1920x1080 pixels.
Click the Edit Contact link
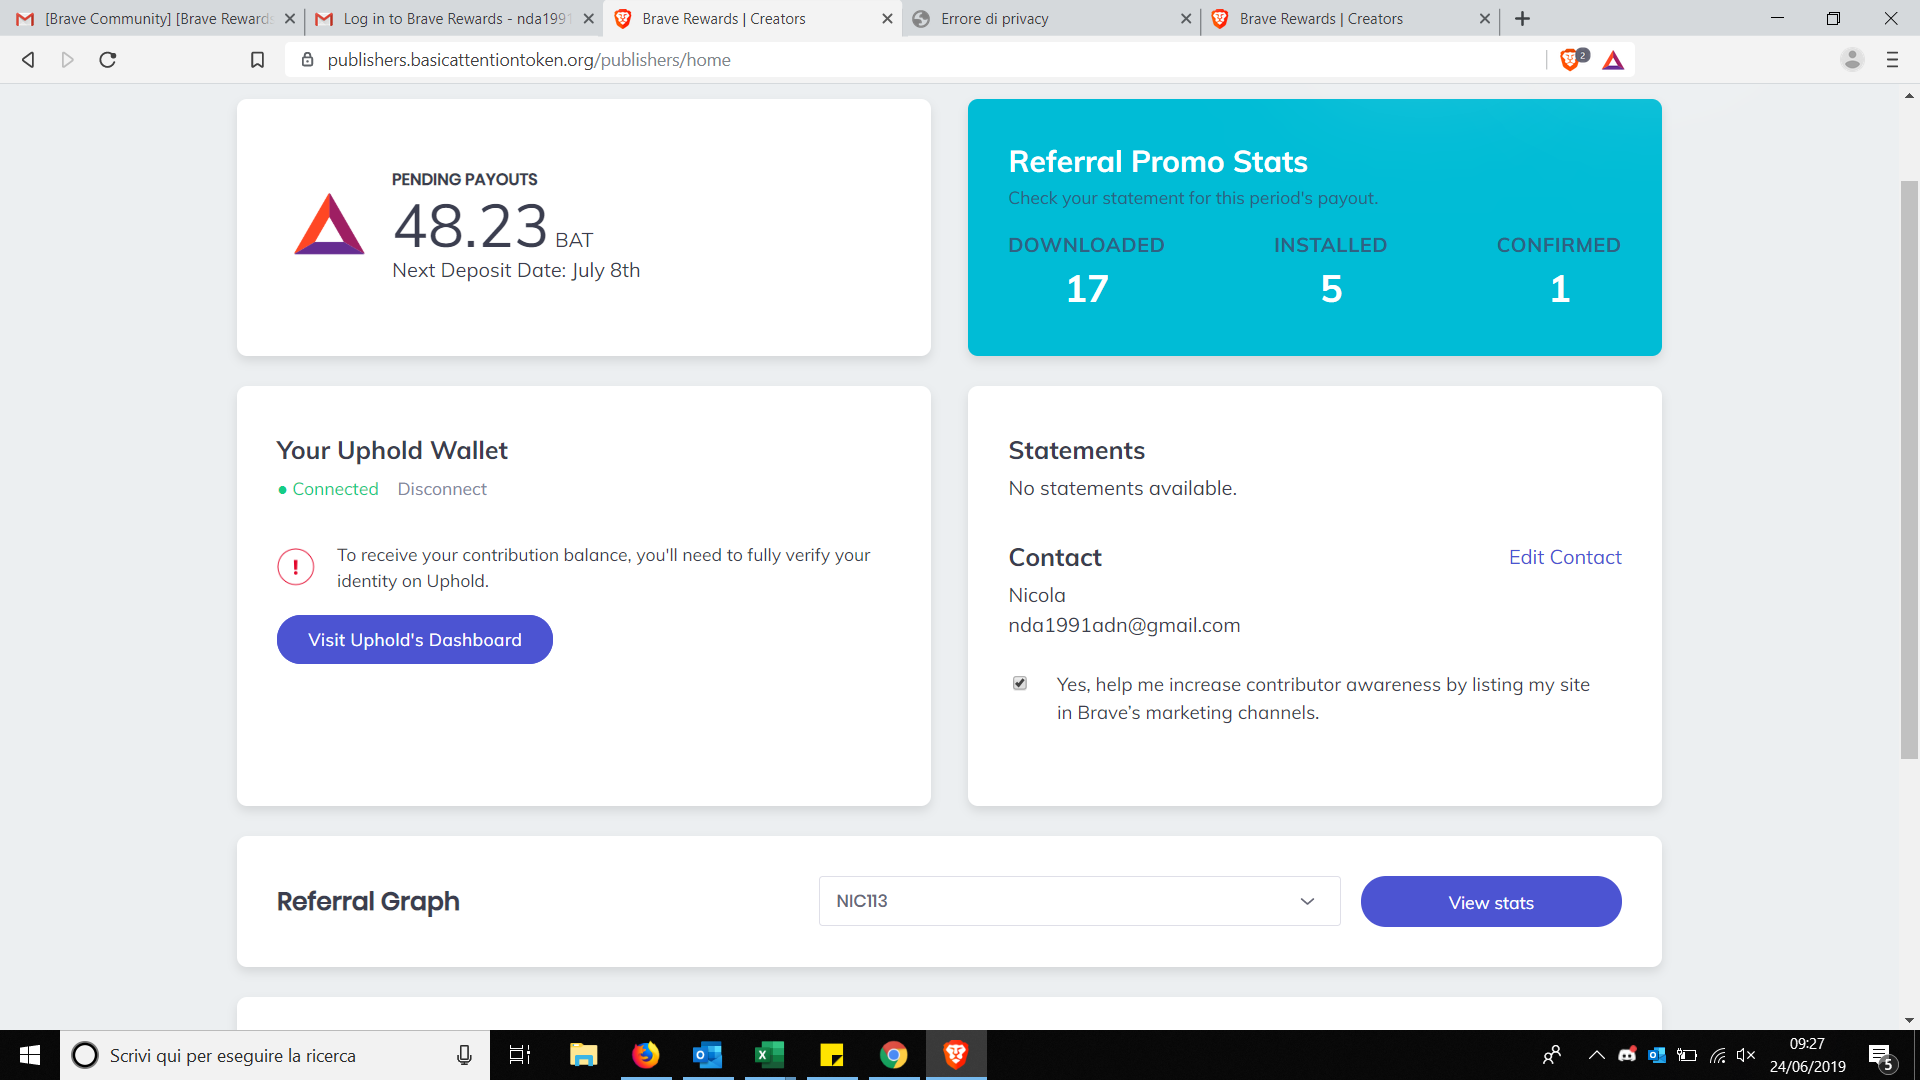[x=1564, y=557]
